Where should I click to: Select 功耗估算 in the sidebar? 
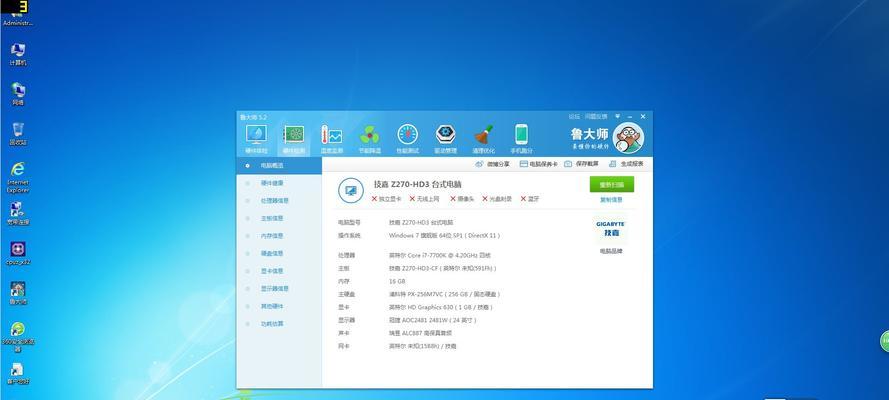click(279, 324)
